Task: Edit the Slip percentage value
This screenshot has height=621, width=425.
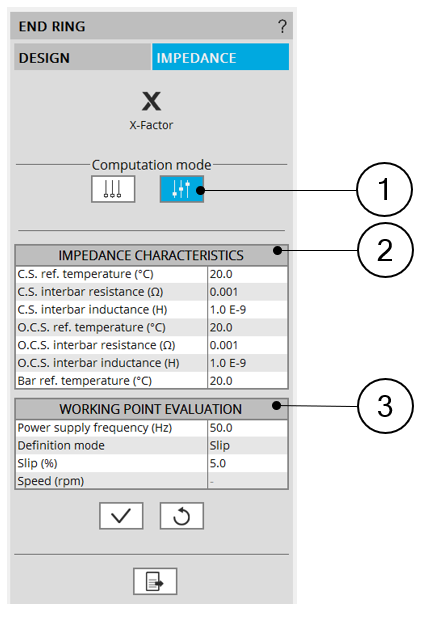Action: [x=248, y=463]
